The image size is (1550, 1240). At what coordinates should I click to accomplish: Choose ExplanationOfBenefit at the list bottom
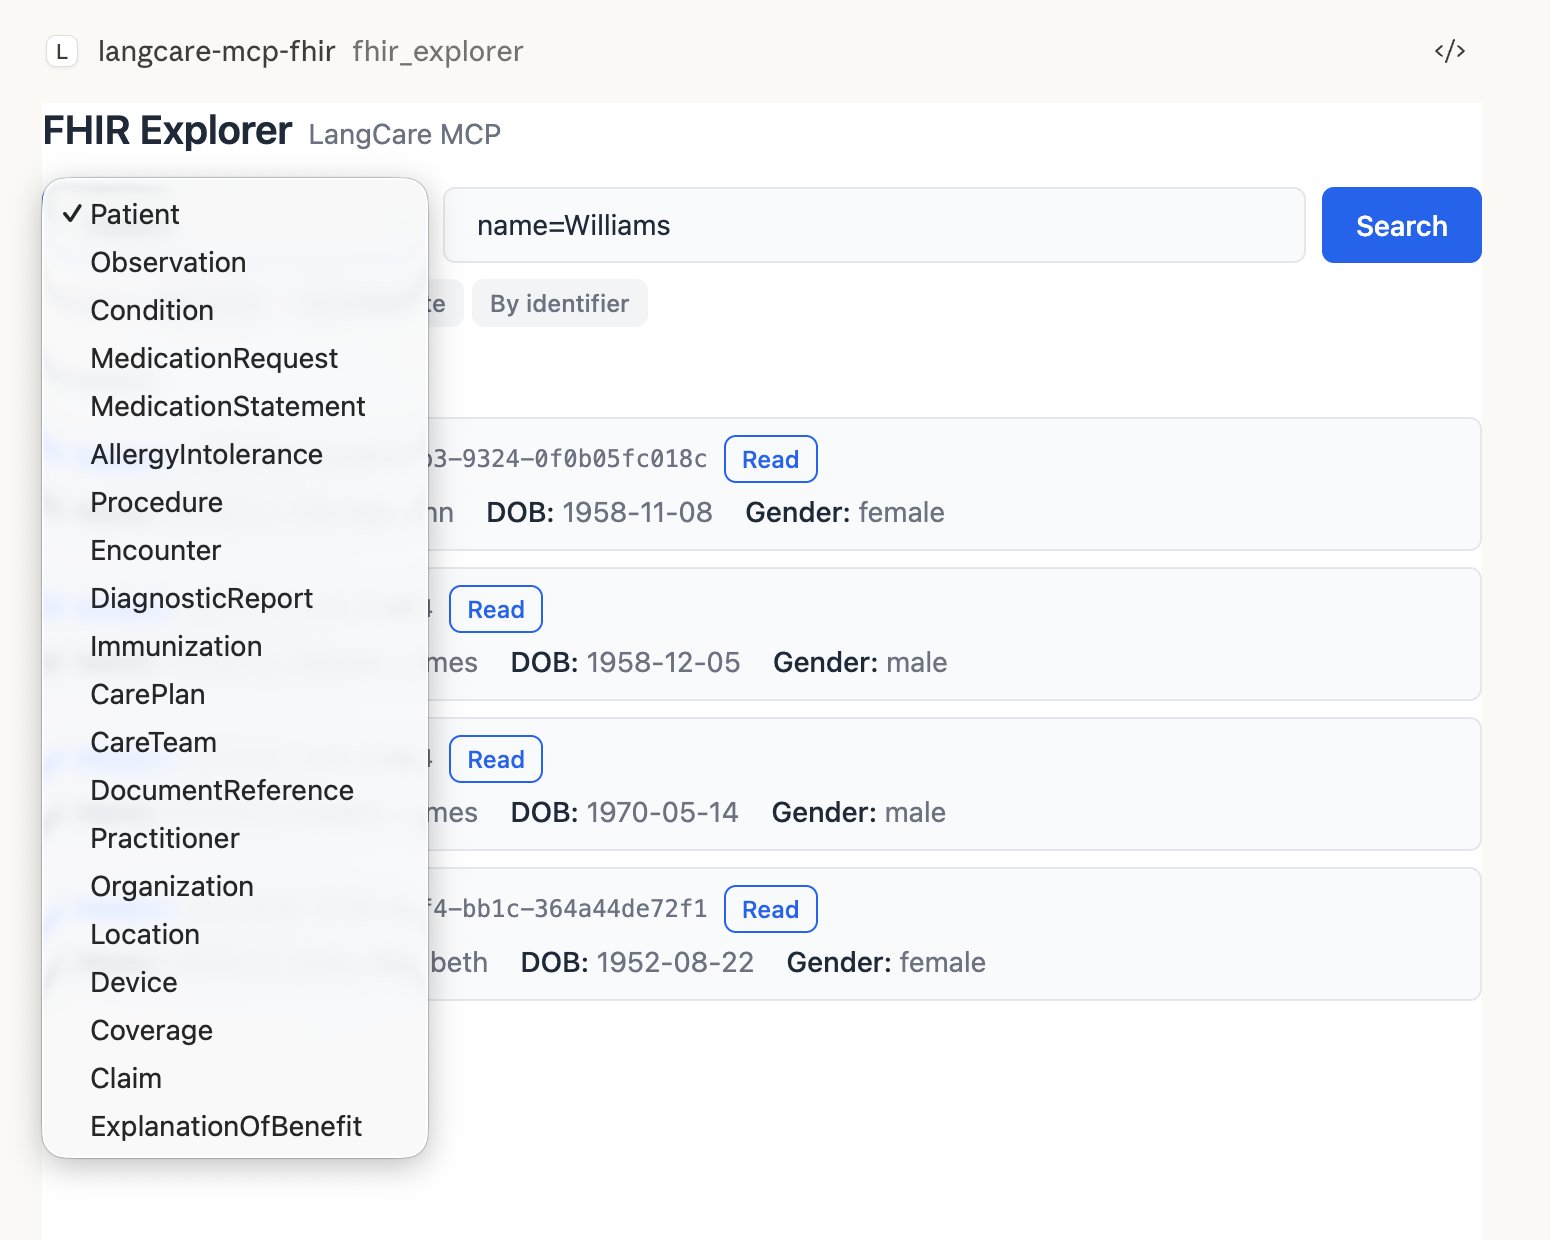pos(226,1126)
